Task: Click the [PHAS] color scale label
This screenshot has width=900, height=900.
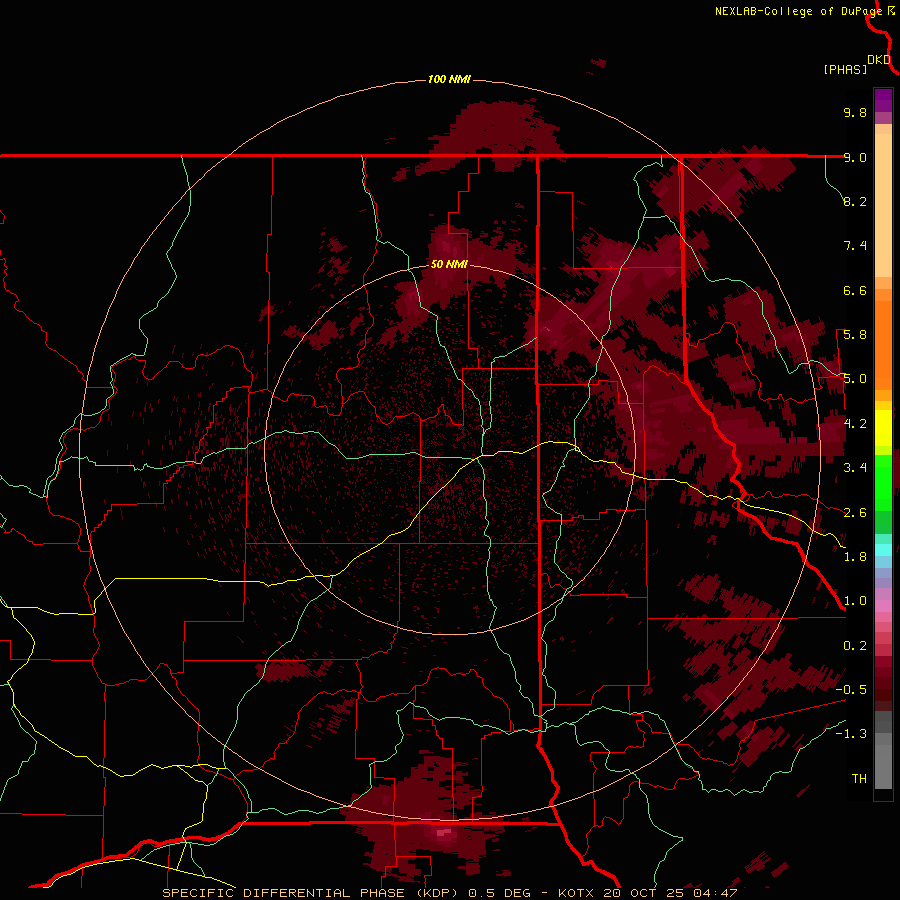Action: pyautogui.click(x=845, y=69)
